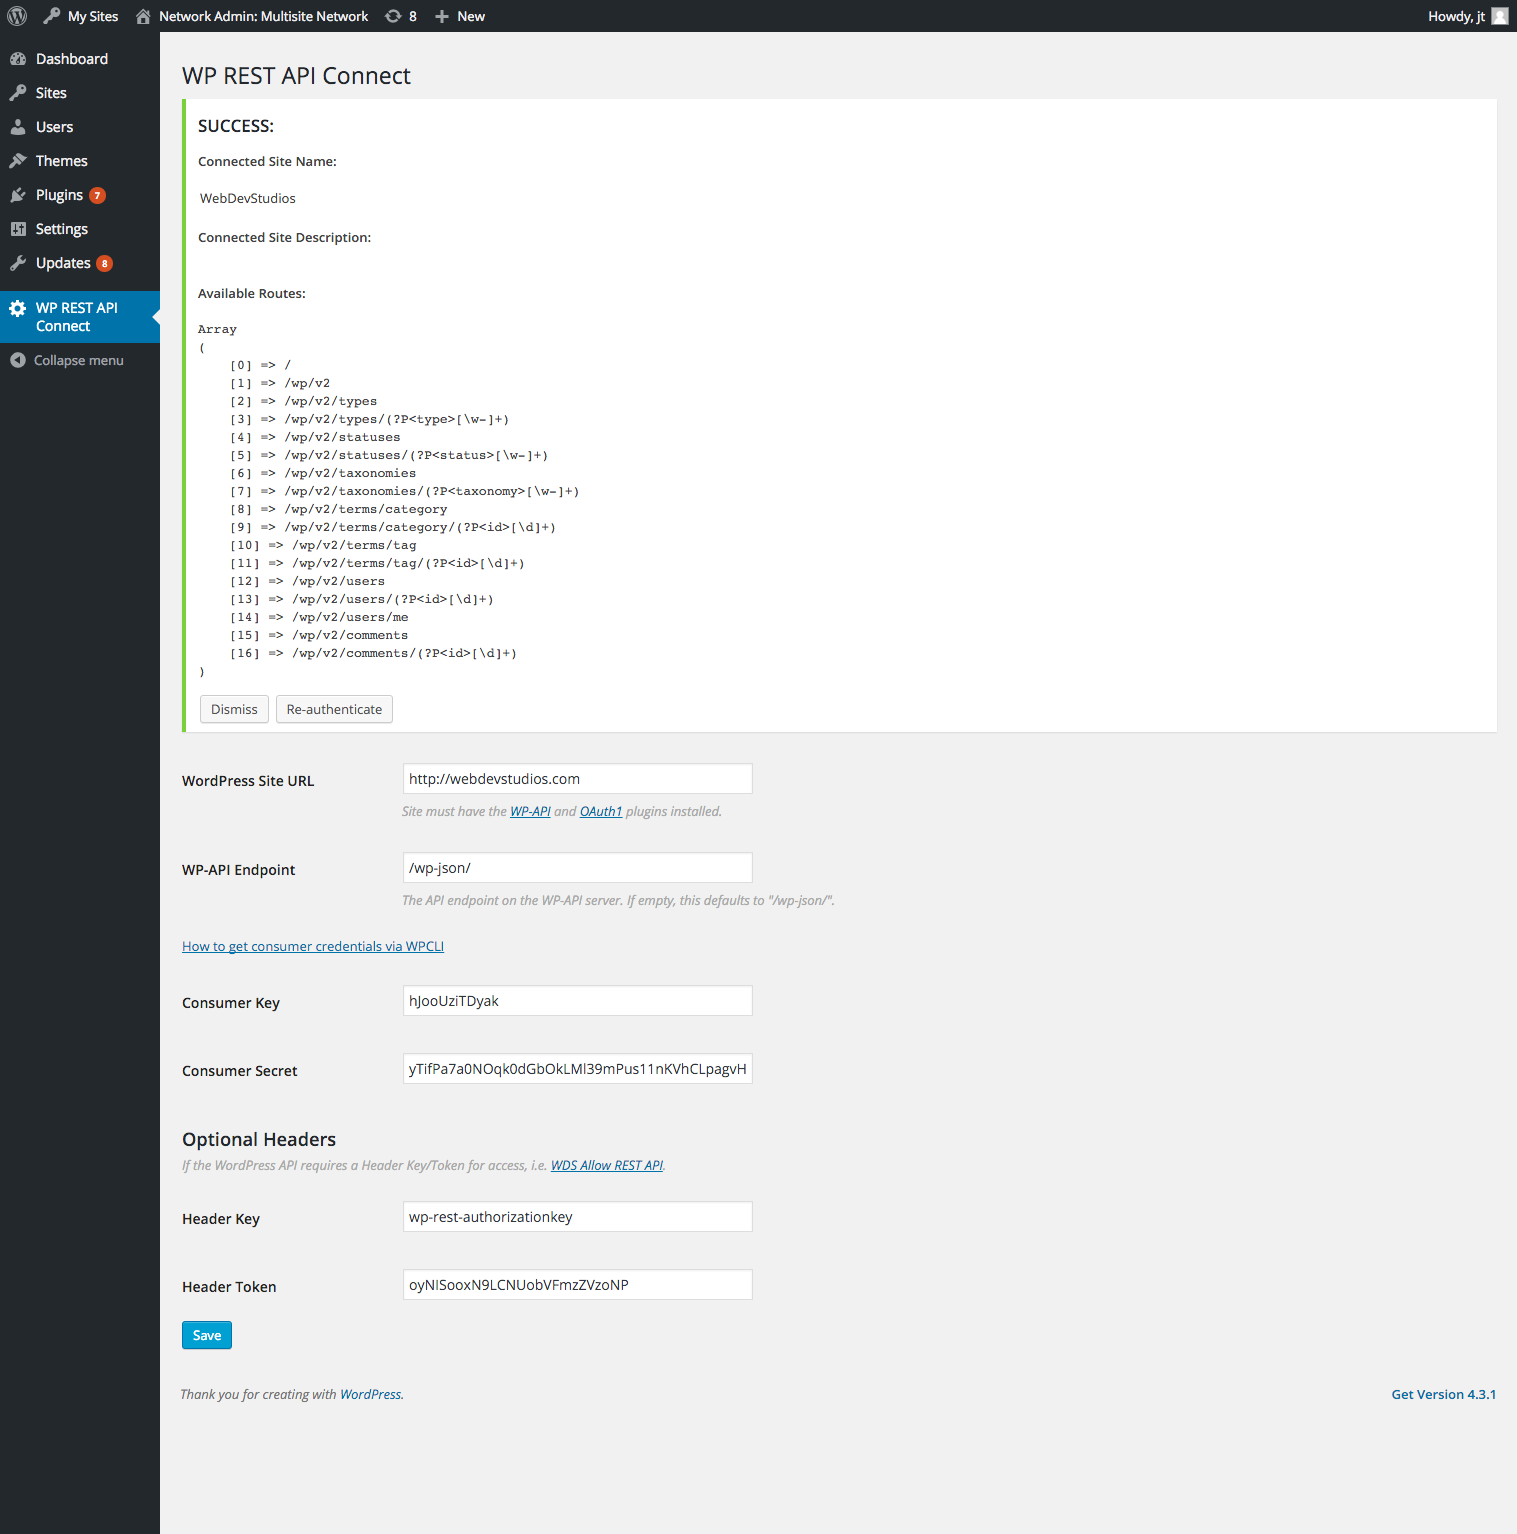Focus the WP-API Endpoint field
The height and width of the screenshot is (1534, 1517).
tap(577, 868)
